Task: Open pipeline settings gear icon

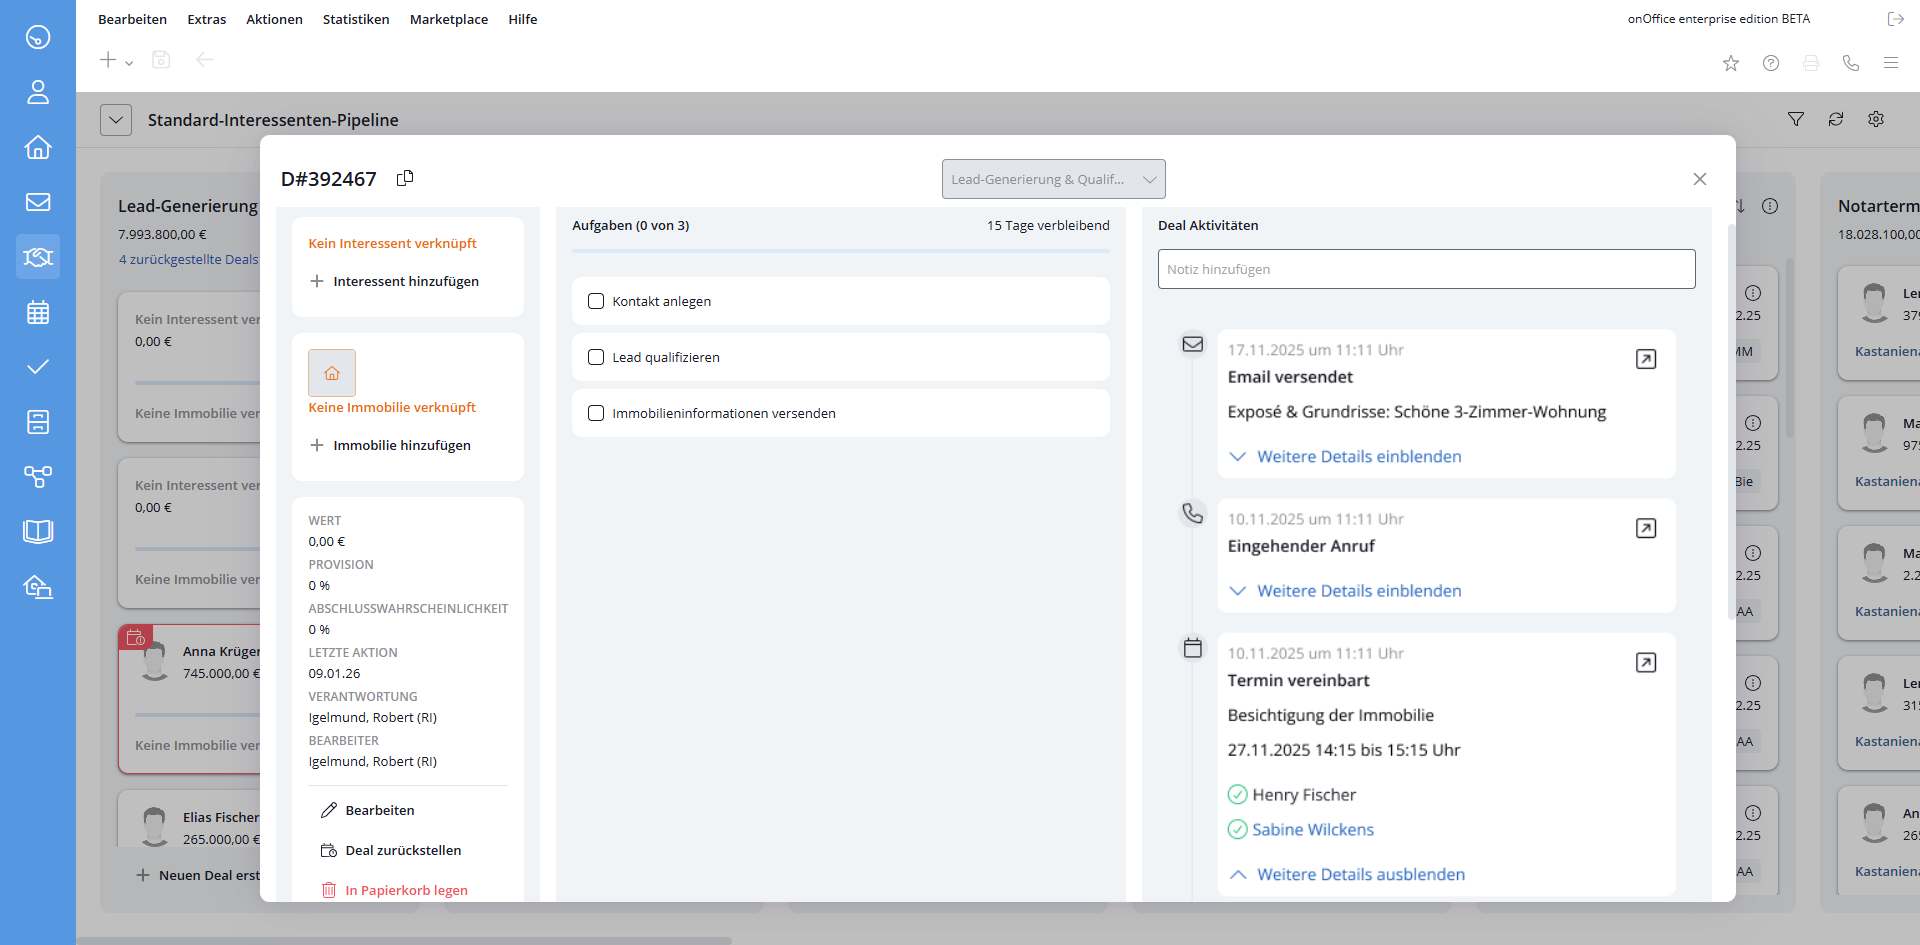Action: coord(1876,119)
